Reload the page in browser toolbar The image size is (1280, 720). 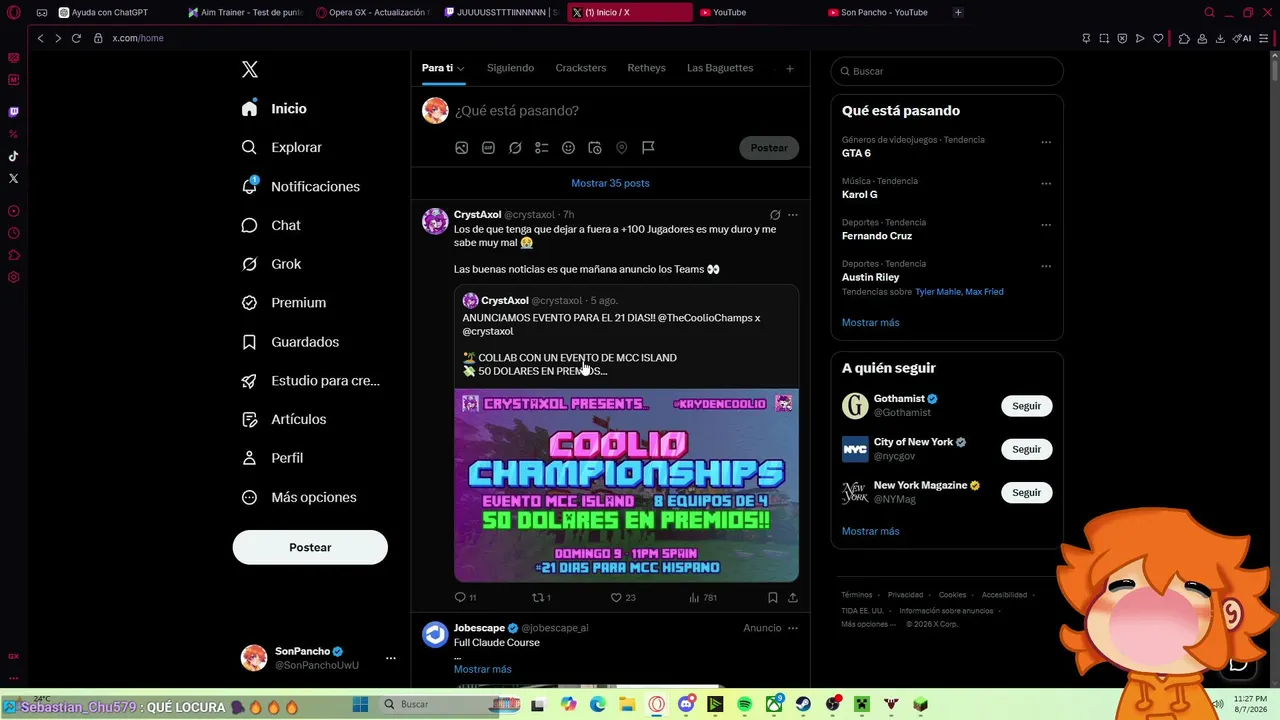point(76,38)
